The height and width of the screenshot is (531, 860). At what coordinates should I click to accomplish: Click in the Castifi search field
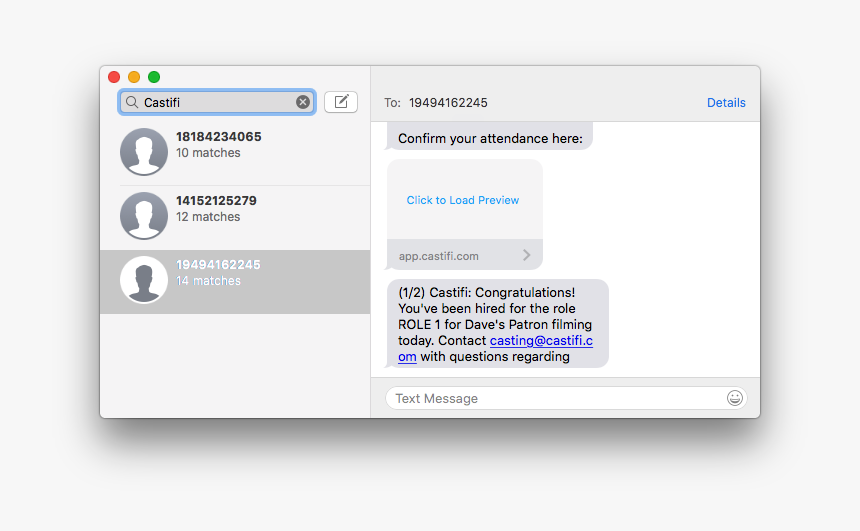(x=217, y=102)
